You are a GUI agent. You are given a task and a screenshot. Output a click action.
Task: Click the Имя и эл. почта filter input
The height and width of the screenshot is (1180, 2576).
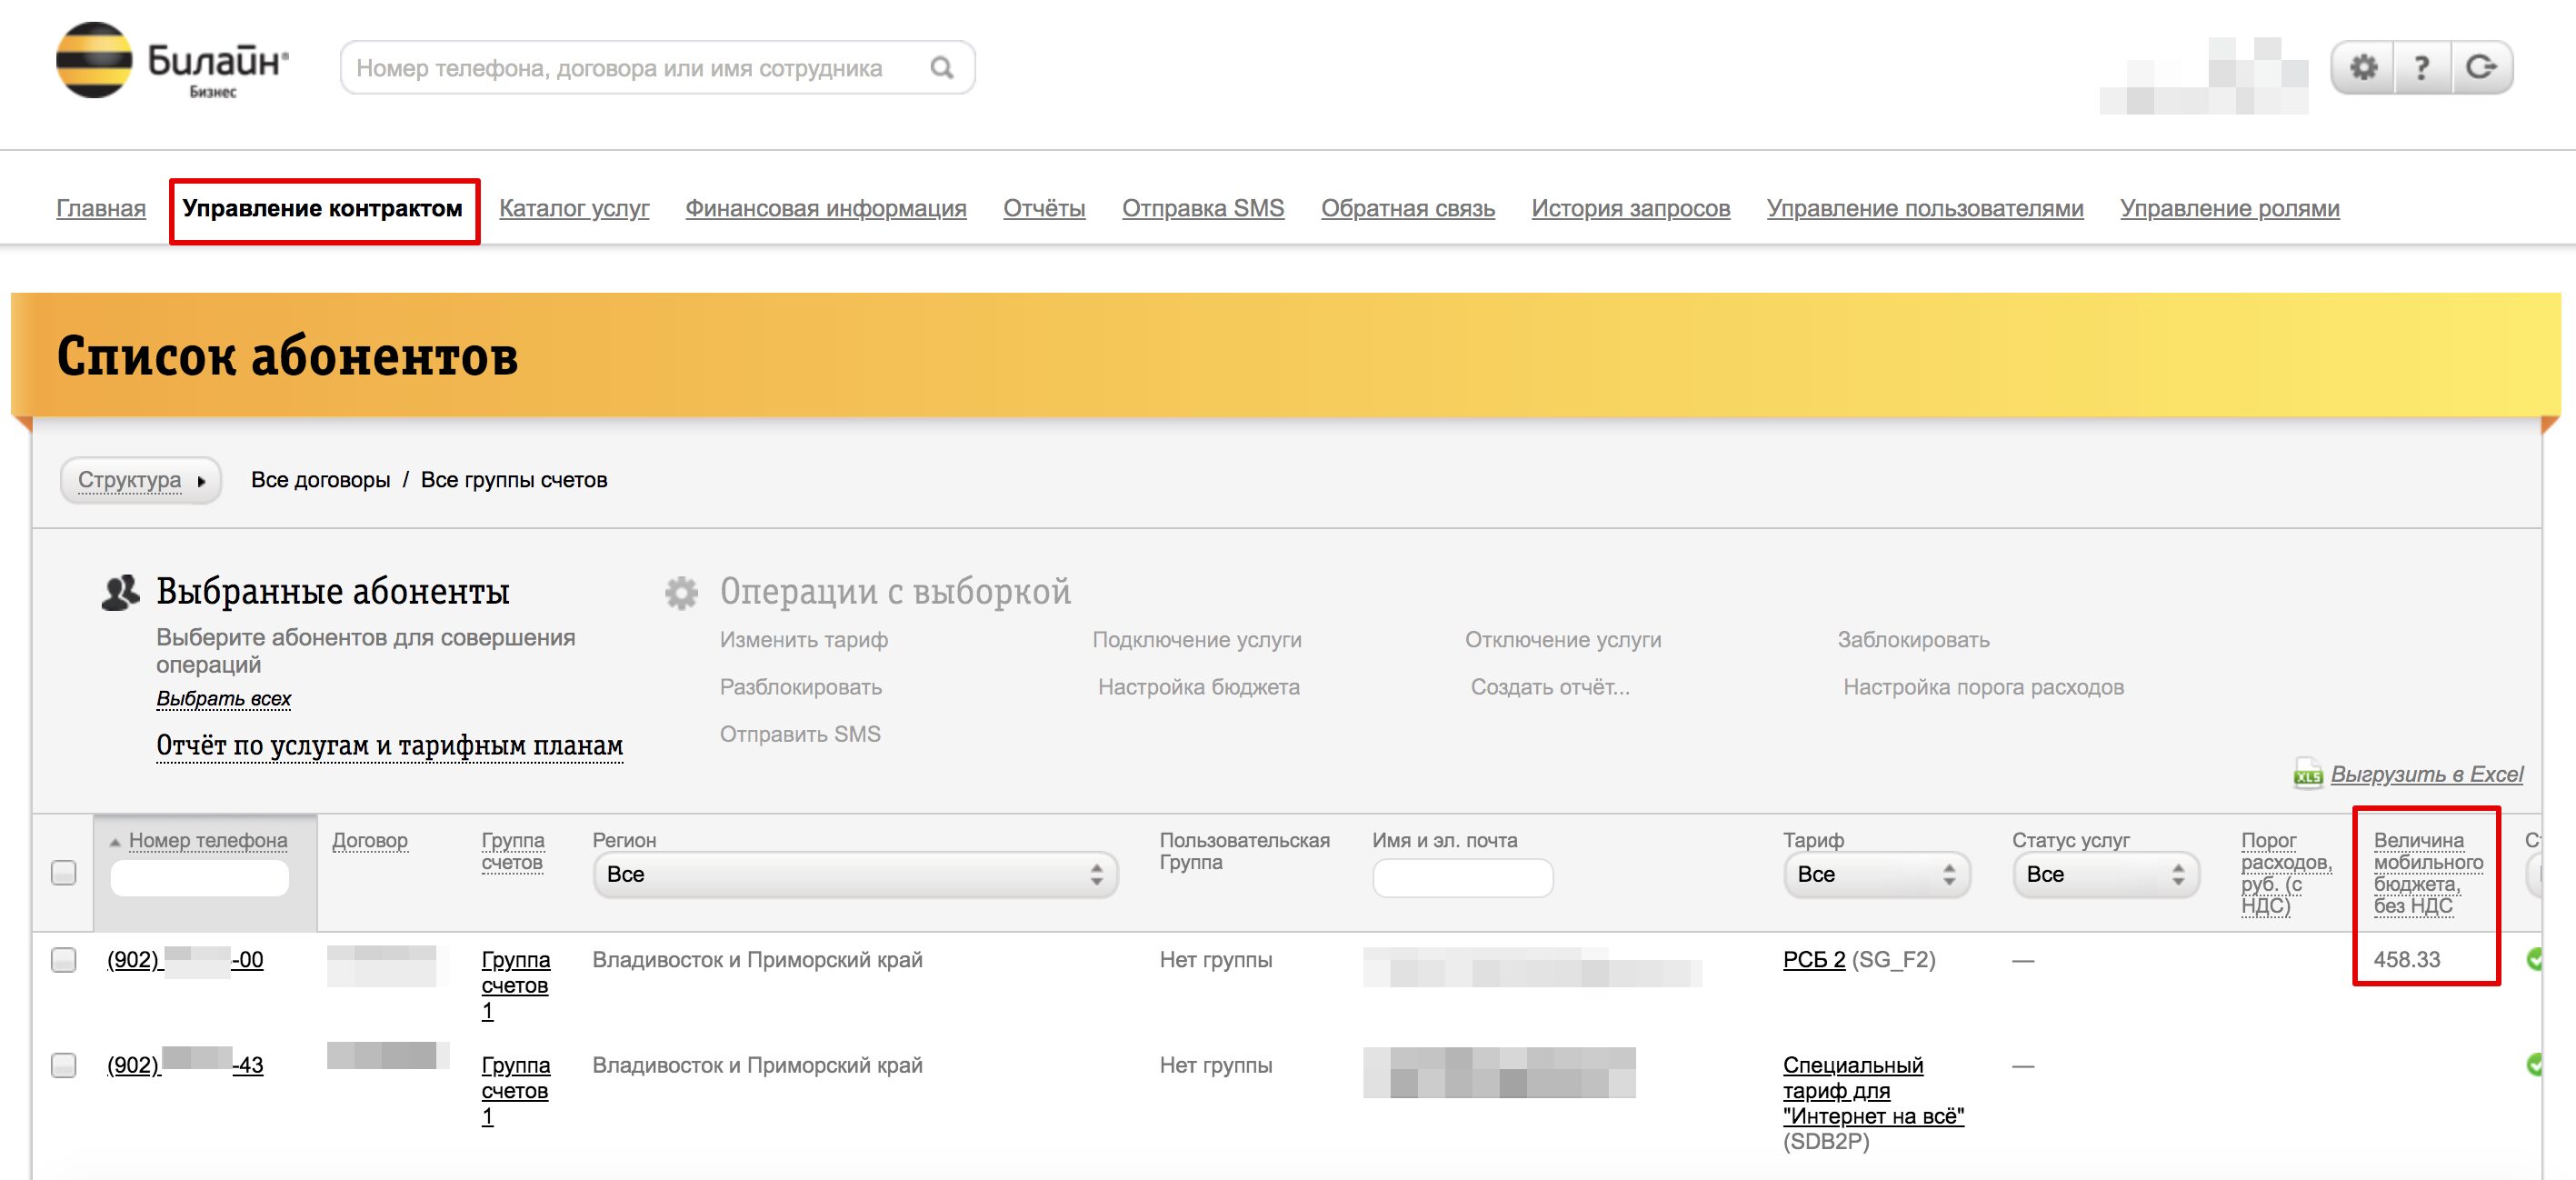click(x=1463, y=877)
